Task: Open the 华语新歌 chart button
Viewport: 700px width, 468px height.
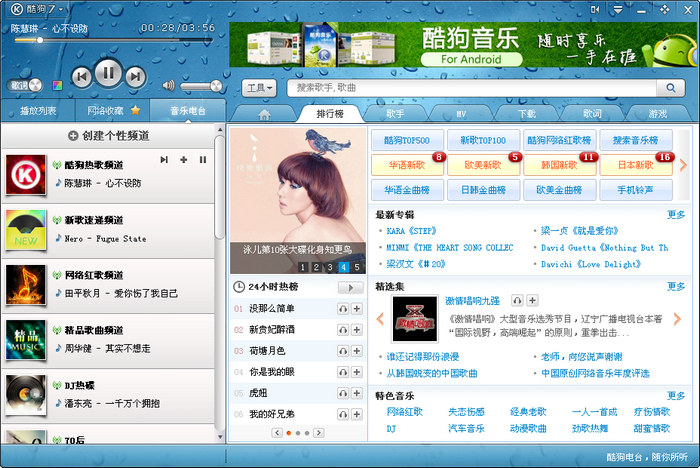Action: 407,165
